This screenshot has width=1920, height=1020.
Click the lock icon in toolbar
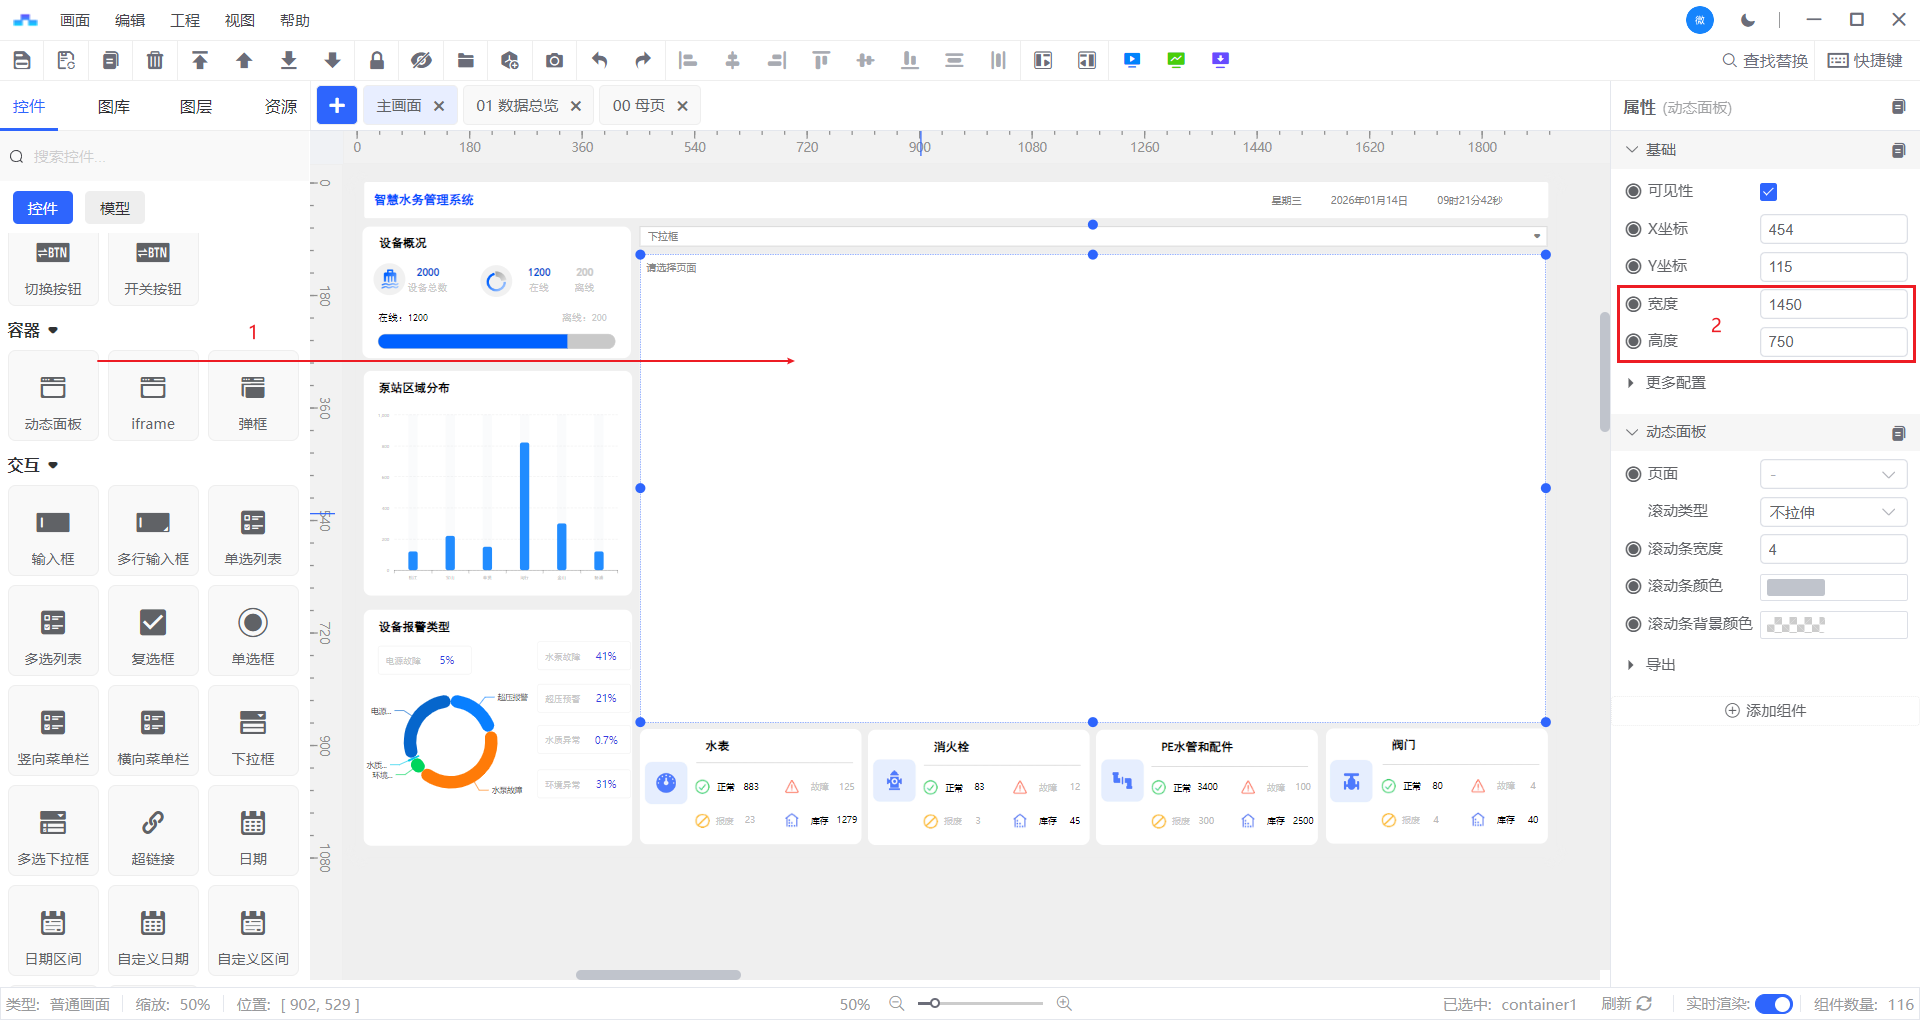coord(377,60)
